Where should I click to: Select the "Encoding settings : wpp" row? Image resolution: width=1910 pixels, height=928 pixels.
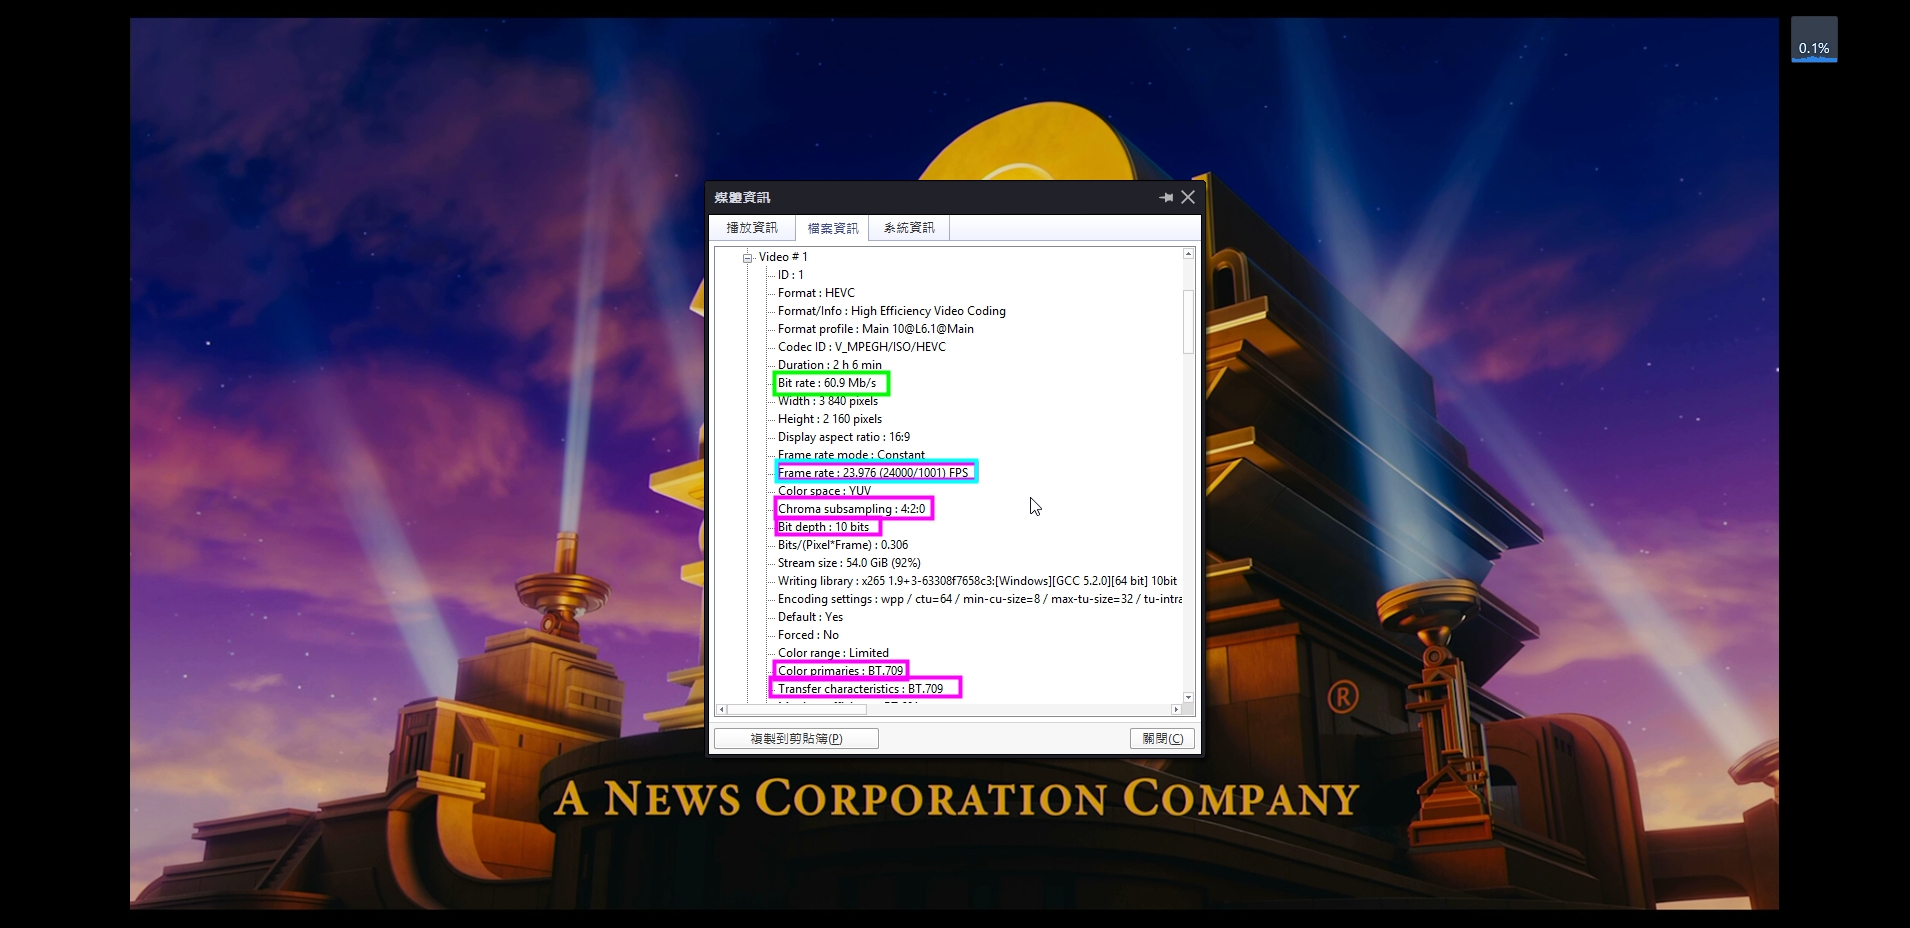point(980,599)
